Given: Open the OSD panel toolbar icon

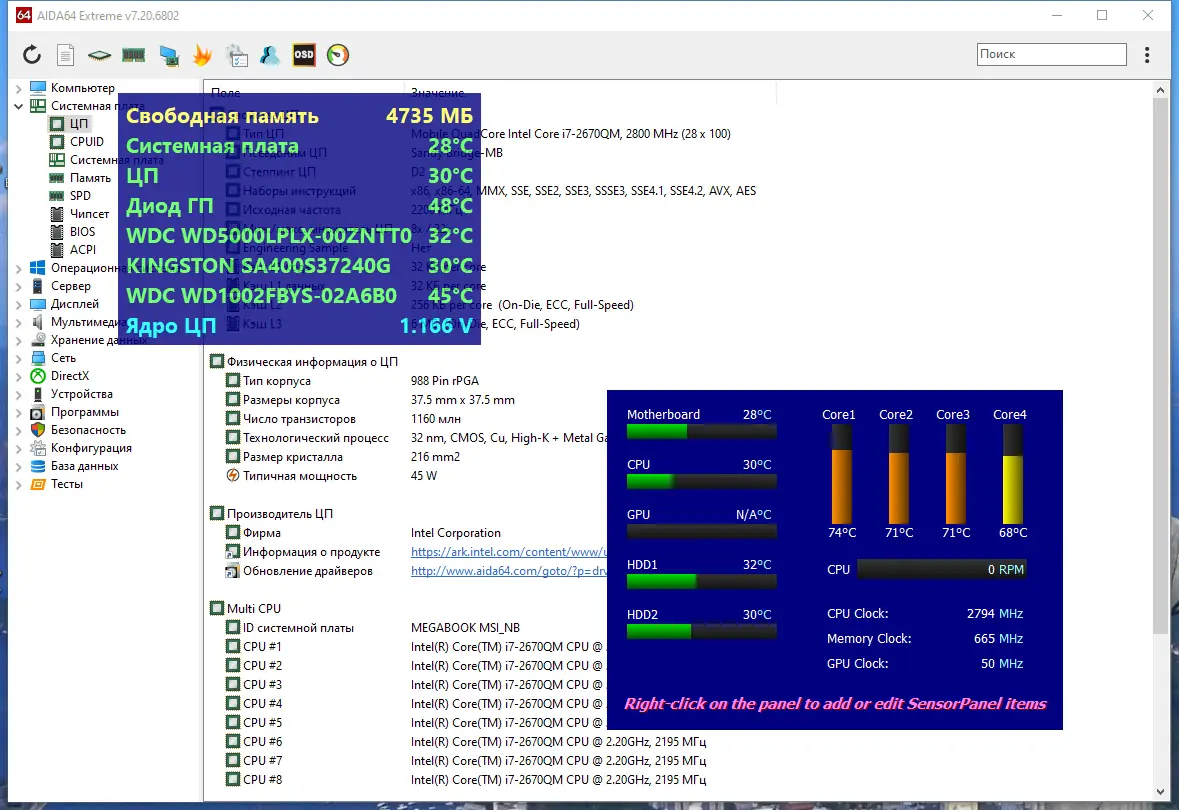Looking at the screenshot, I should [x=304, y=55].
